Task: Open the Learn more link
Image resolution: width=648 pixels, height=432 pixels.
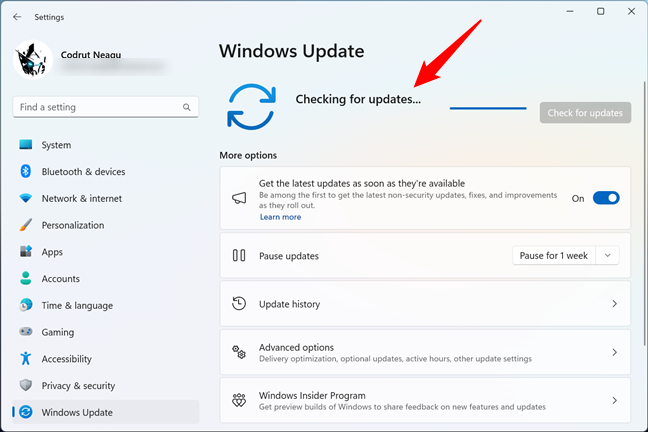Action: [x=280, y=217]
